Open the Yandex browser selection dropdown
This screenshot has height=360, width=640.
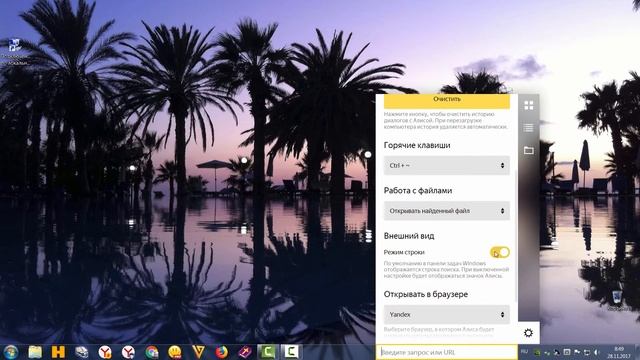pyautogui.click(x=447, y=314)
